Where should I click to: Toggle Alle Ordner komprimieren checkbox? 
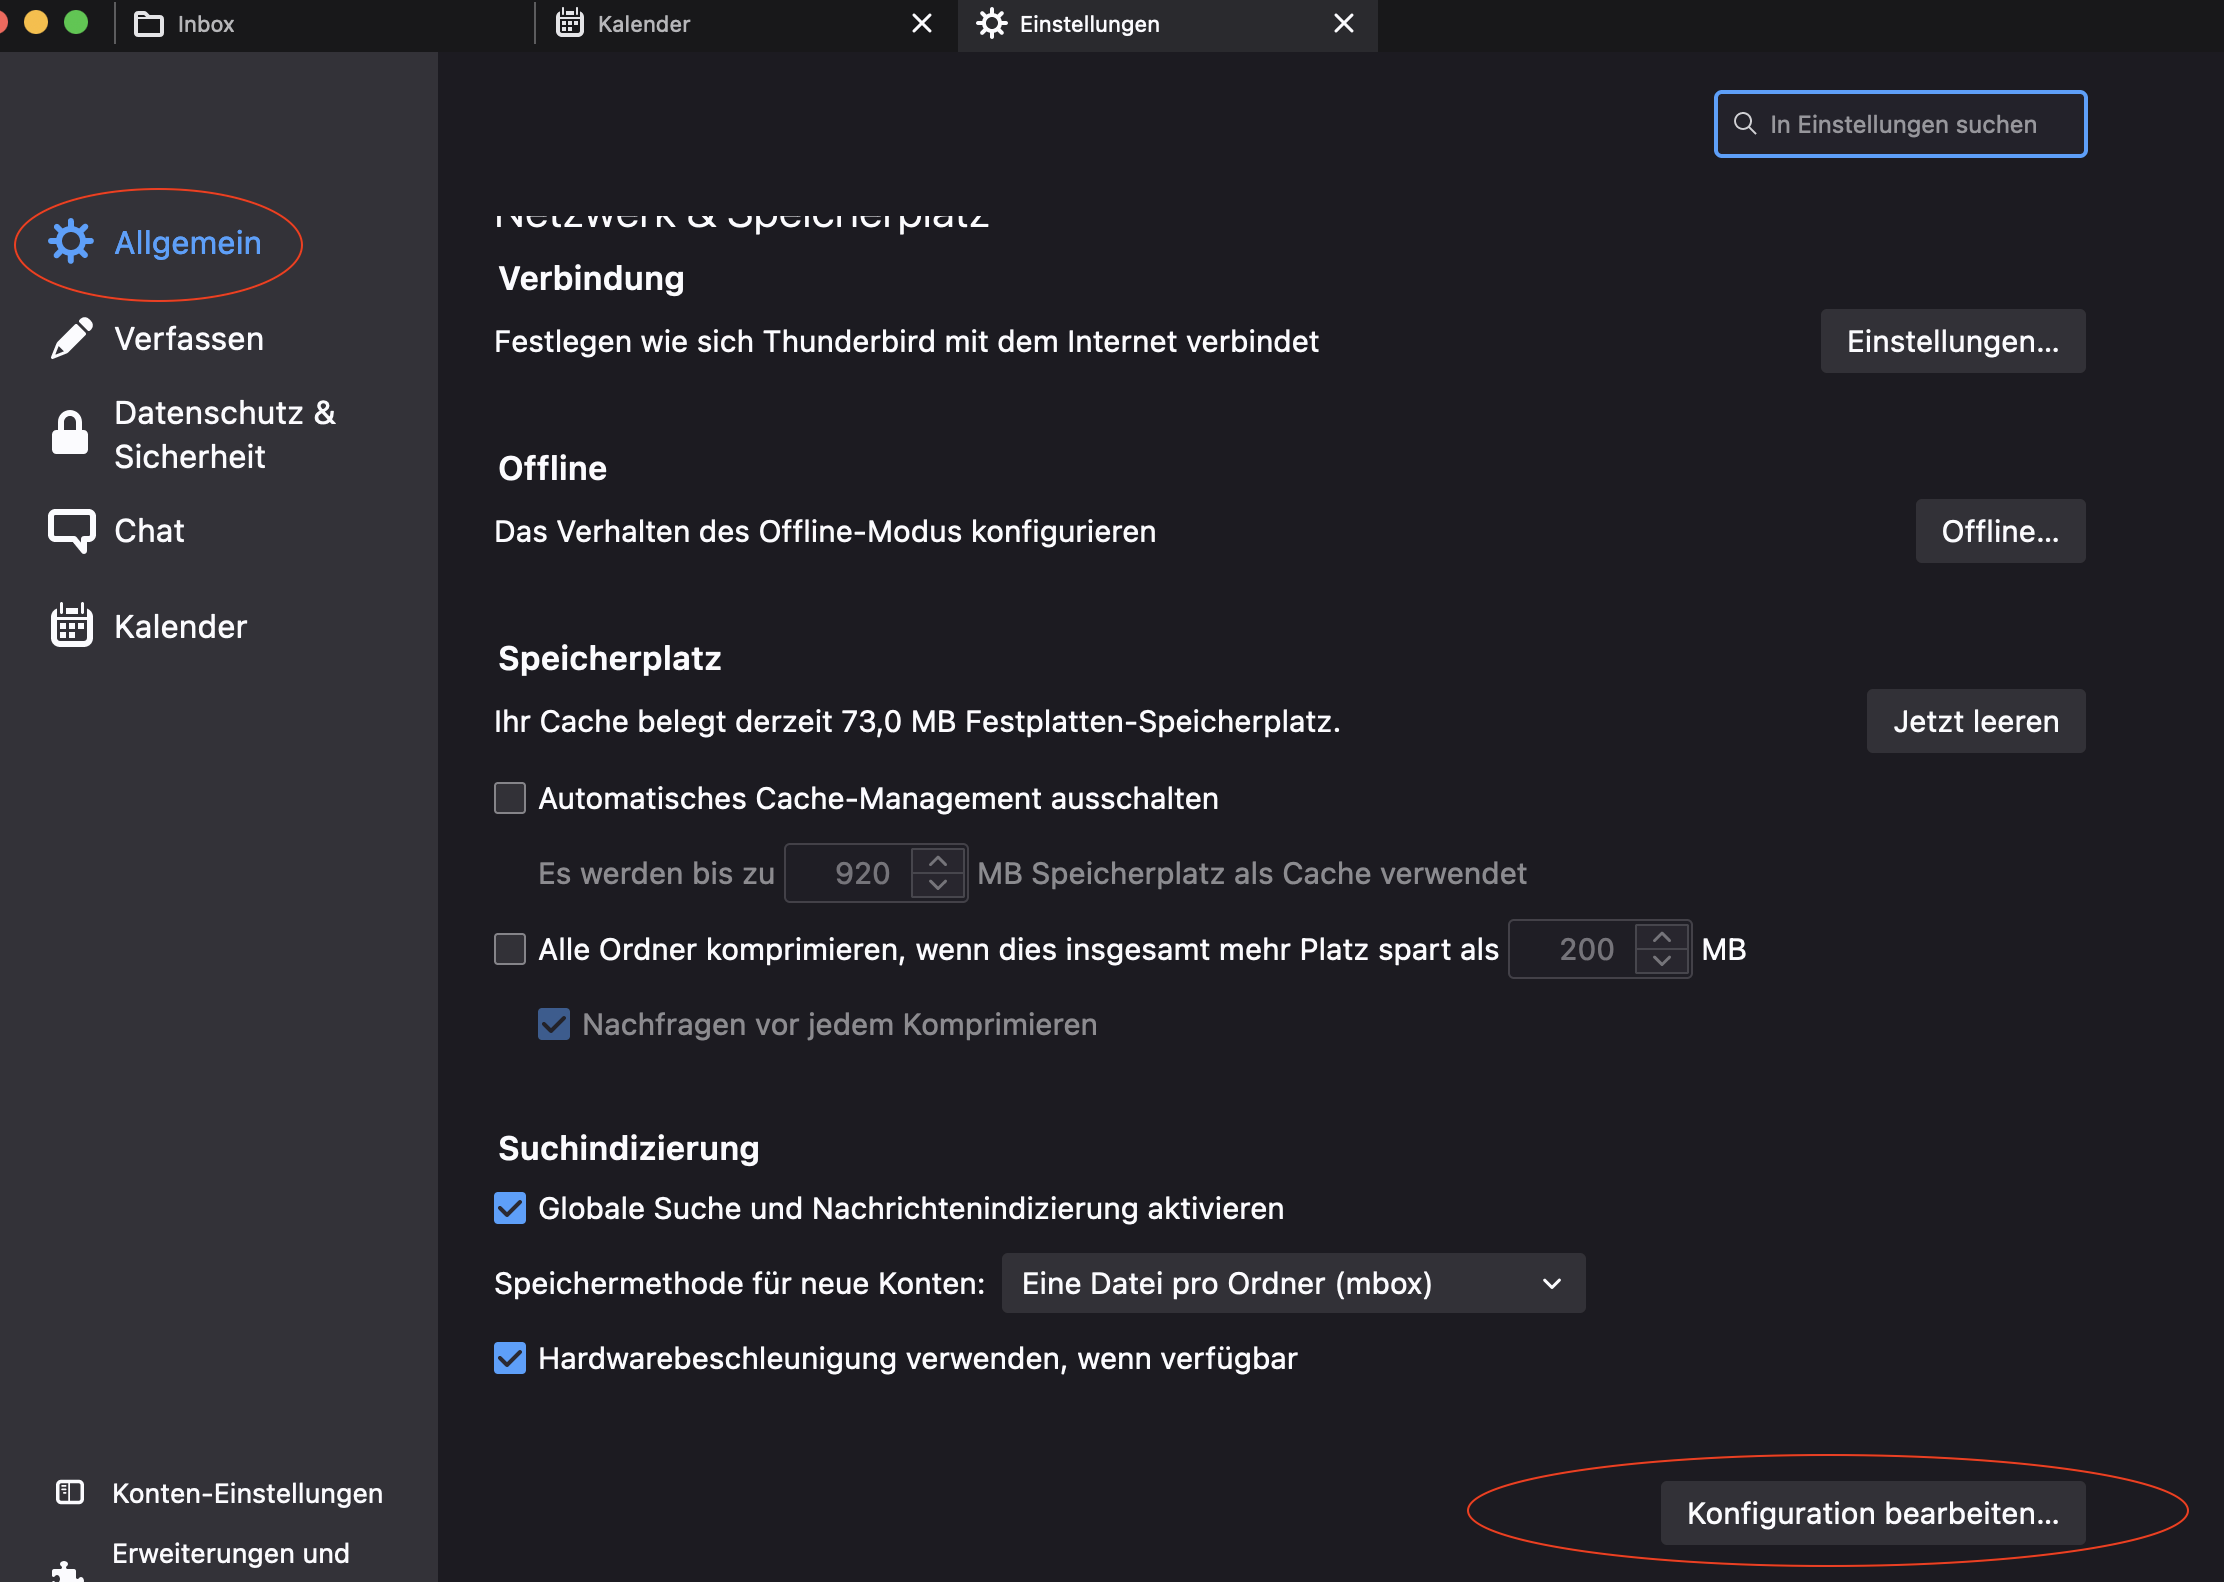(x=510, y=949)
